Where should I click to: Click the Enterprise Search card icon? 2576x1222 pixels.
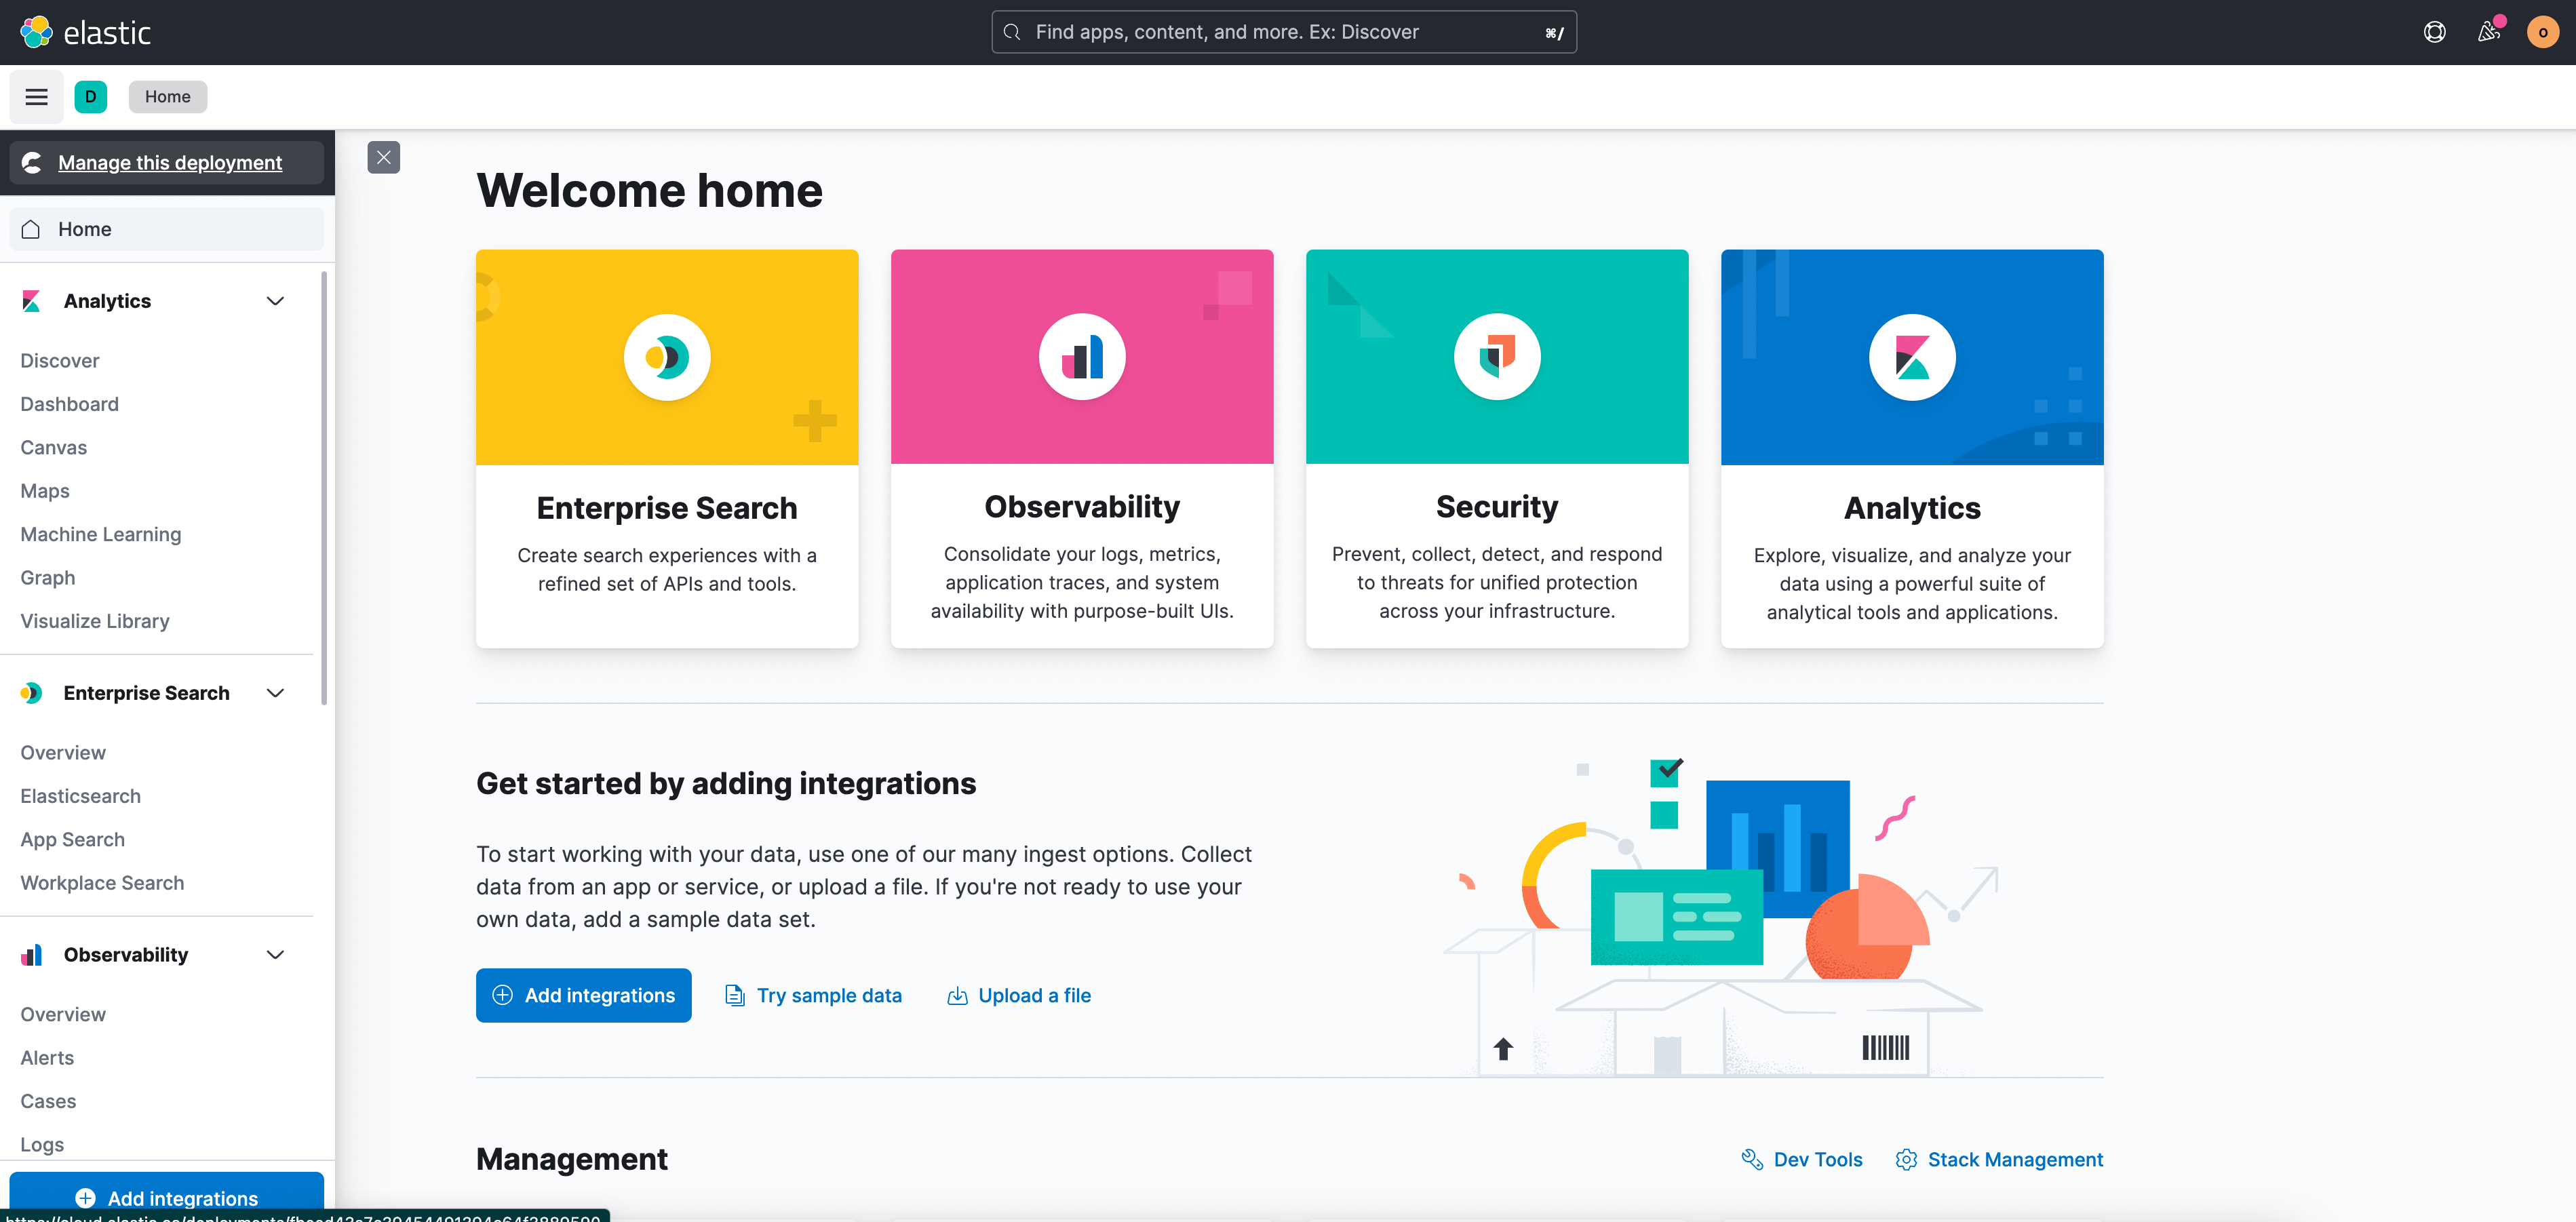pyautogui.click(x=667, y=357)
